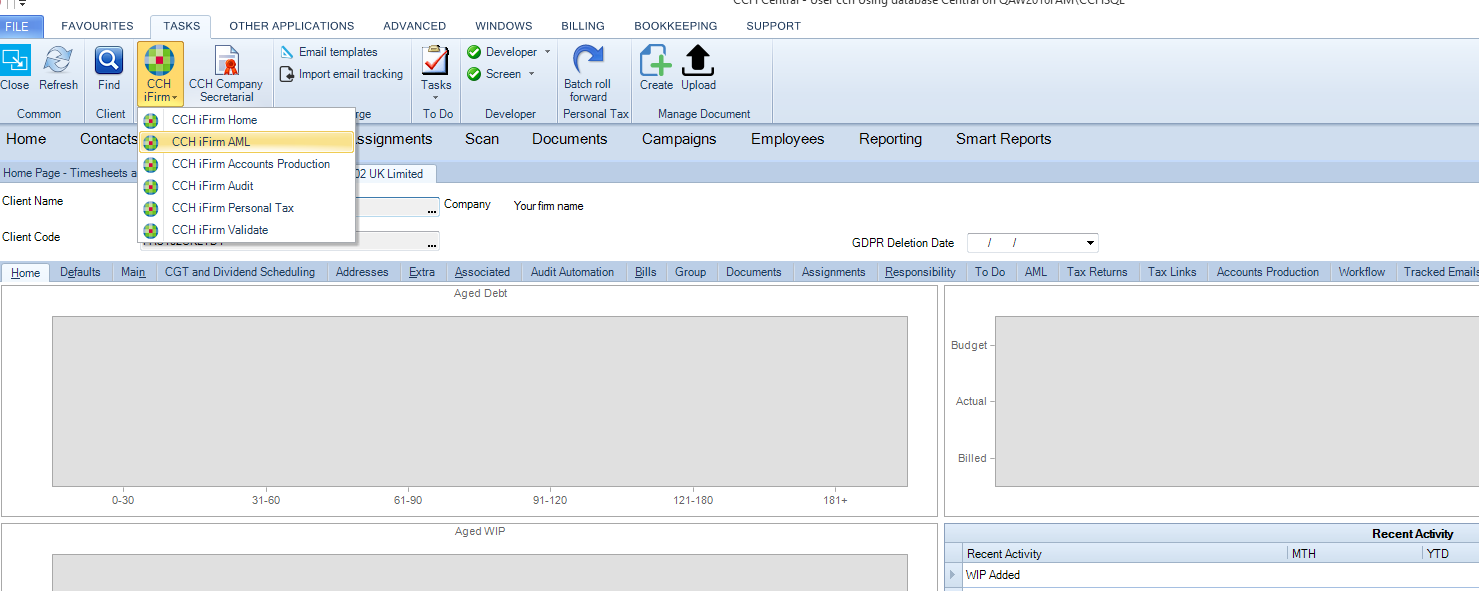Viewport: 1479px width, 591px height.
Task: Switch to BOOKKEEPING ribbon tab
Action: (x=676, y=26)
